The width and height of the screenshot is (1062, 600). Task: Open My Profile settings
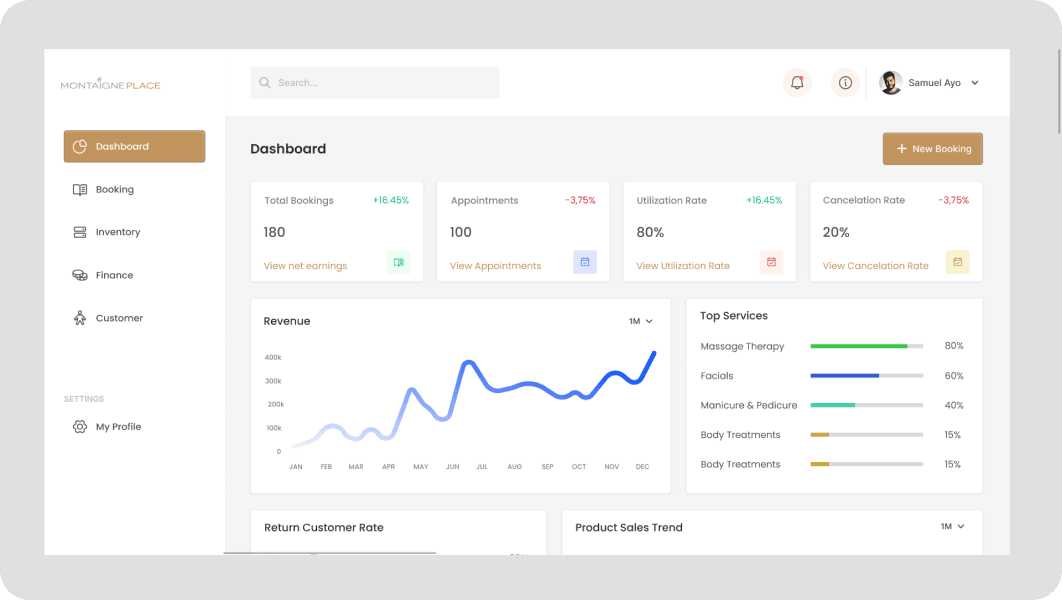point(118,427)
